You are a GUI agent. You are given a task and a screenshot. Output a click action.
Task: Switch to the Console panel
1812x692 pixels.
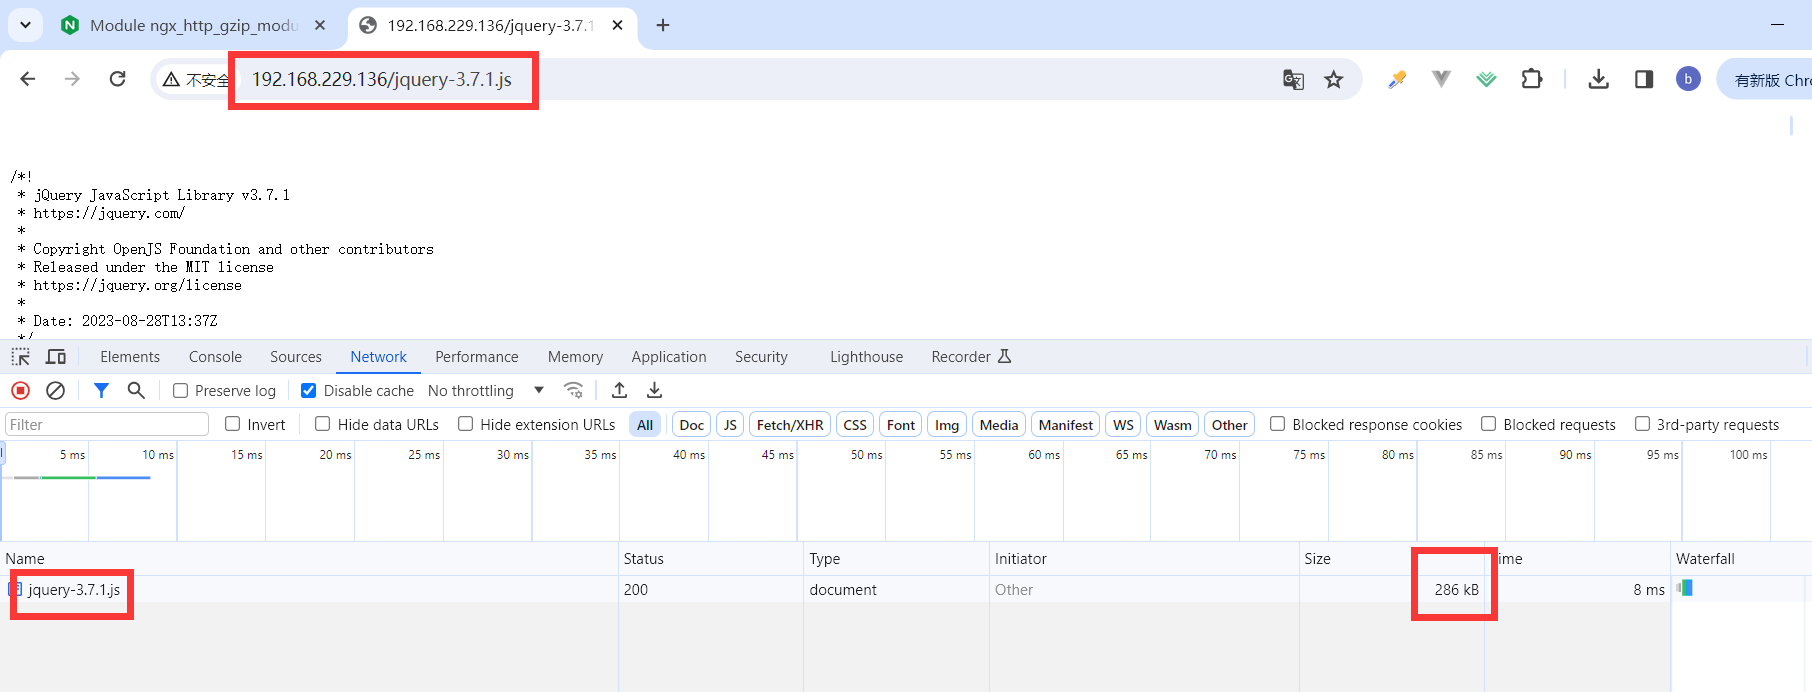coord(215,357)
